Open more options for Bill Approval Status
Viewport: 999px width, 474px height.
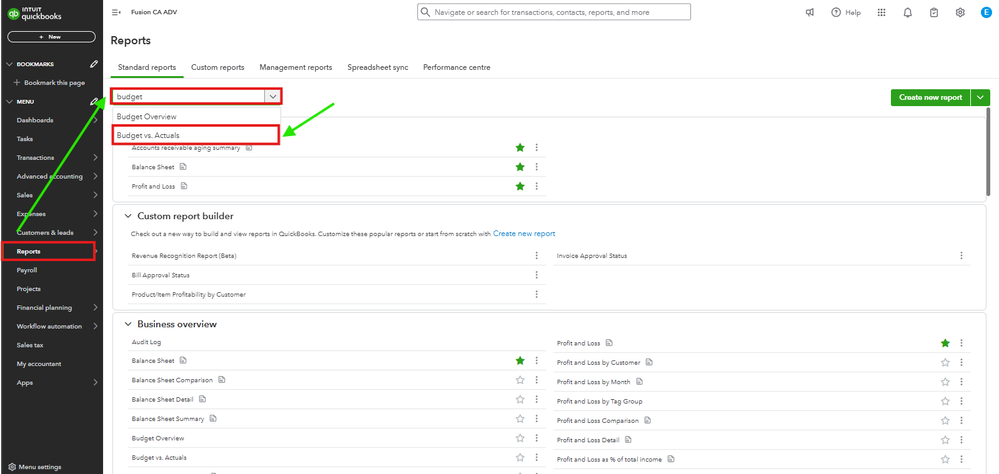tap(536, 275)
